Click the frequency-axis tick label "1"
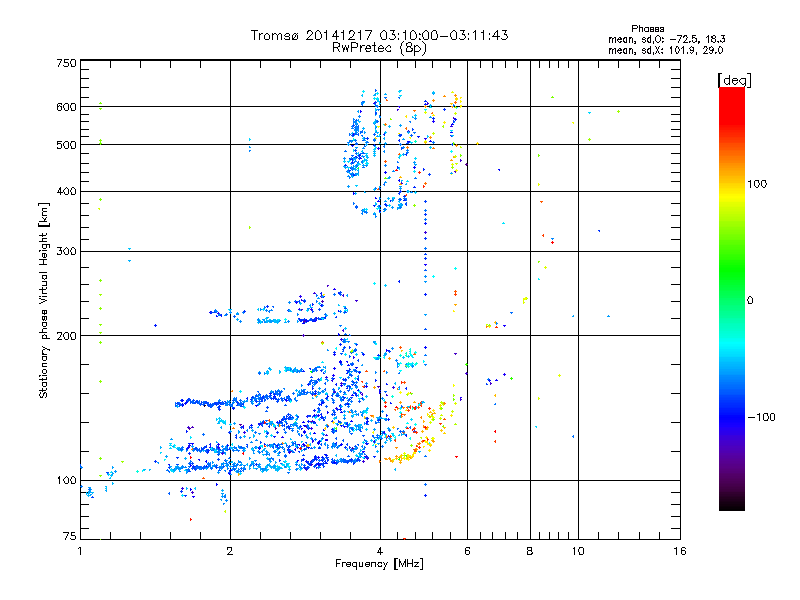Viewport: 800px width, 600px height. coord(80,551)
